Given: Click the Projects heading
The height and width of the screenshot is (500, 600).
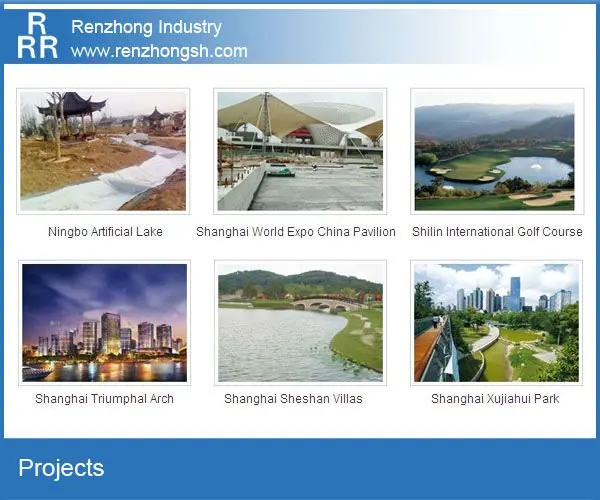Looking at the screenshot, I should tap(61, 468).
